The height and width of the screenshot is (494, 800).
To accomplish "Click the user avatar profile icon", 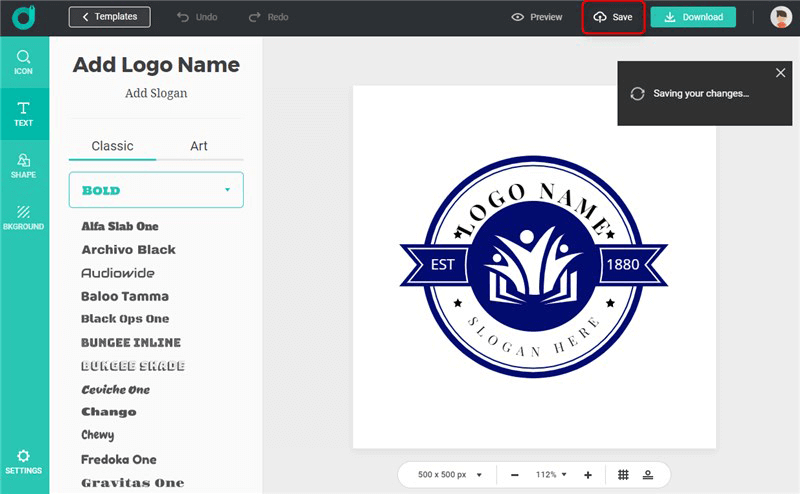I will pyautogui.click(x=780, y=17).
